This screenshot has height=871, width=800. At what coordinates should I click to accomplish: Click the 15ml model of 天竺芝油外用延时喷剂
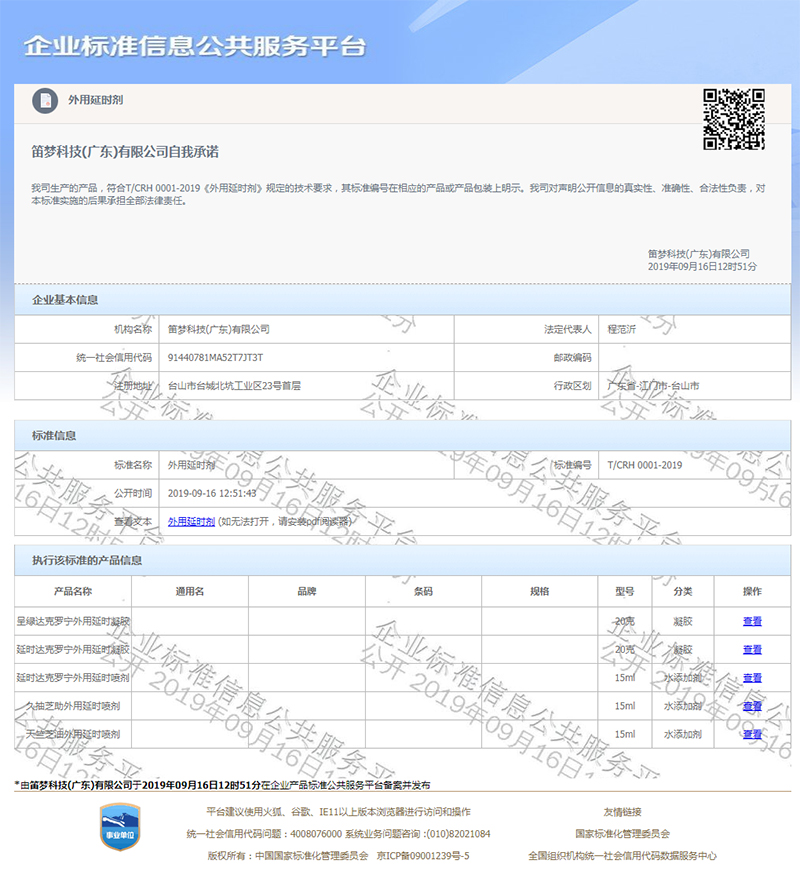point(624,734)
